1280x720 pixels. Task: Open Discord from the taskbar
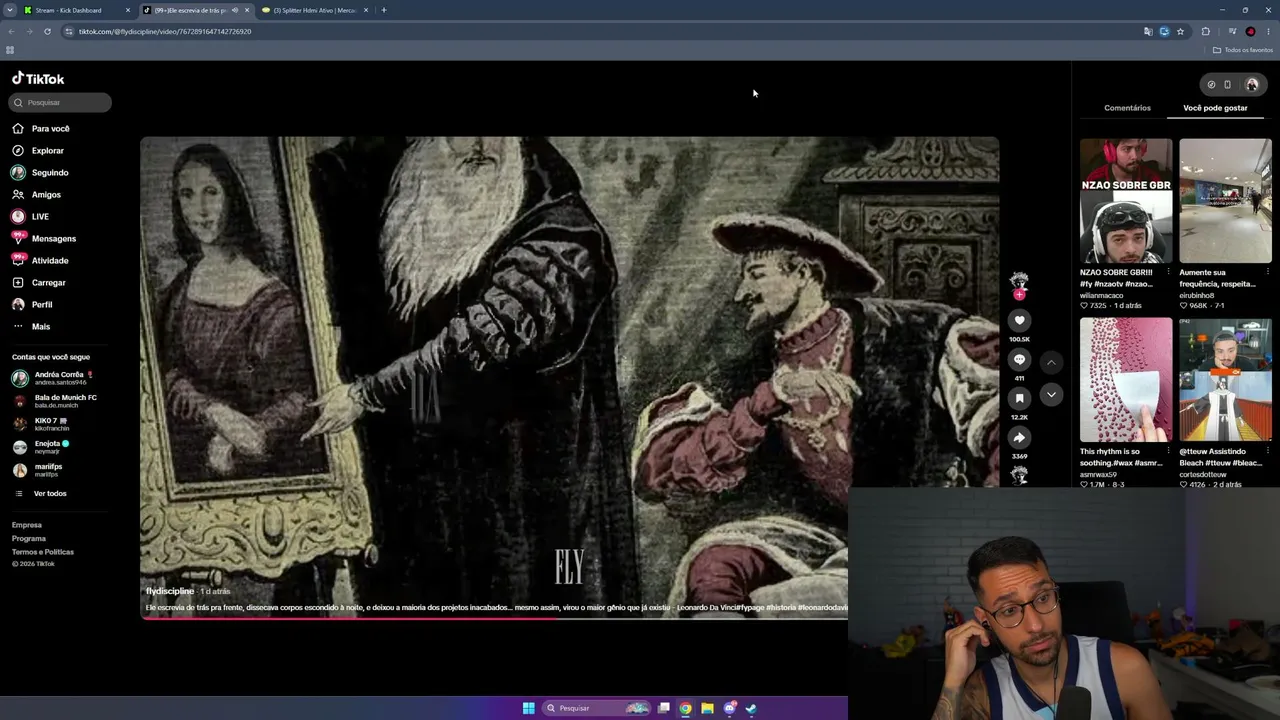pyautogui.click(x=729, y=708)
